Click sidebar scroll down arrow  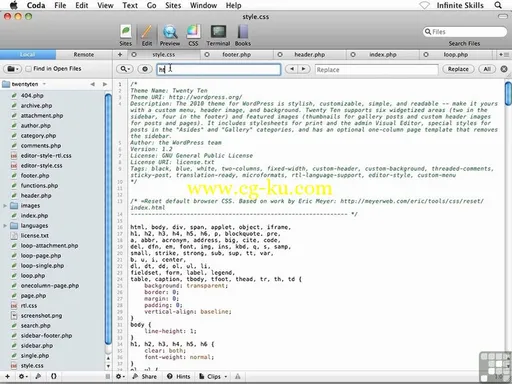click(108, 366)
